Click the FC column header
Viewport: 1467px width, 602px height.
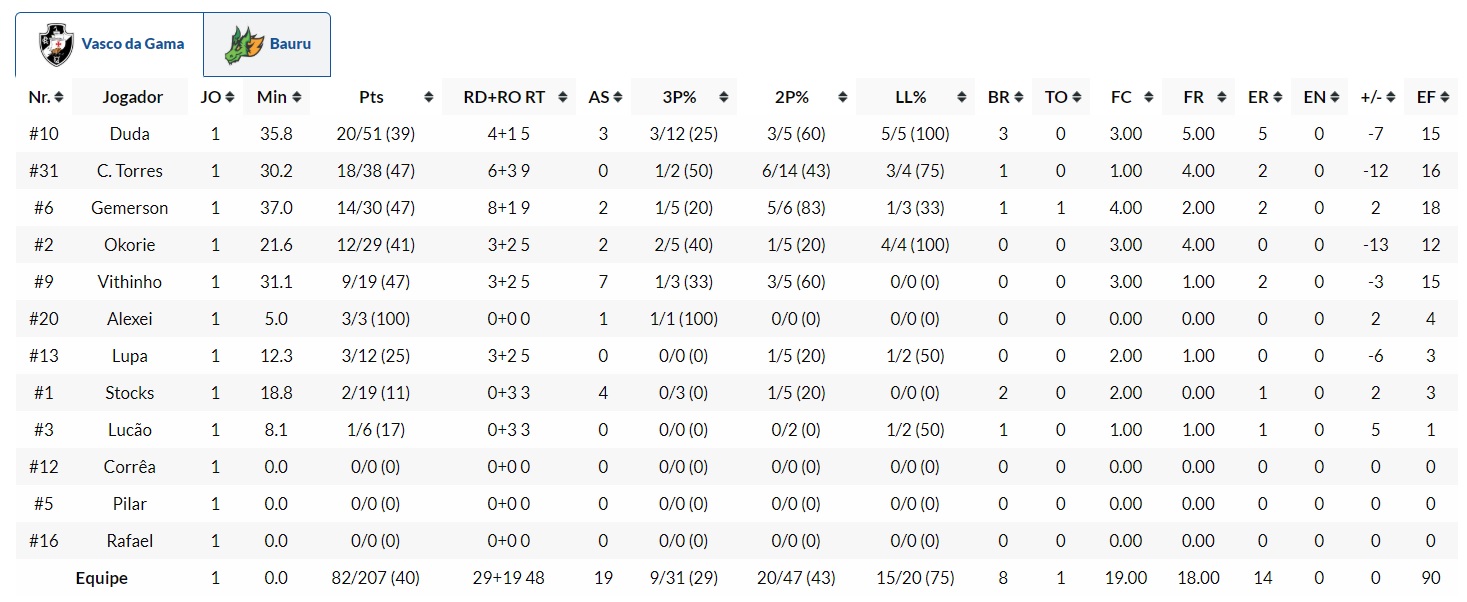(x=1121, y=97)
